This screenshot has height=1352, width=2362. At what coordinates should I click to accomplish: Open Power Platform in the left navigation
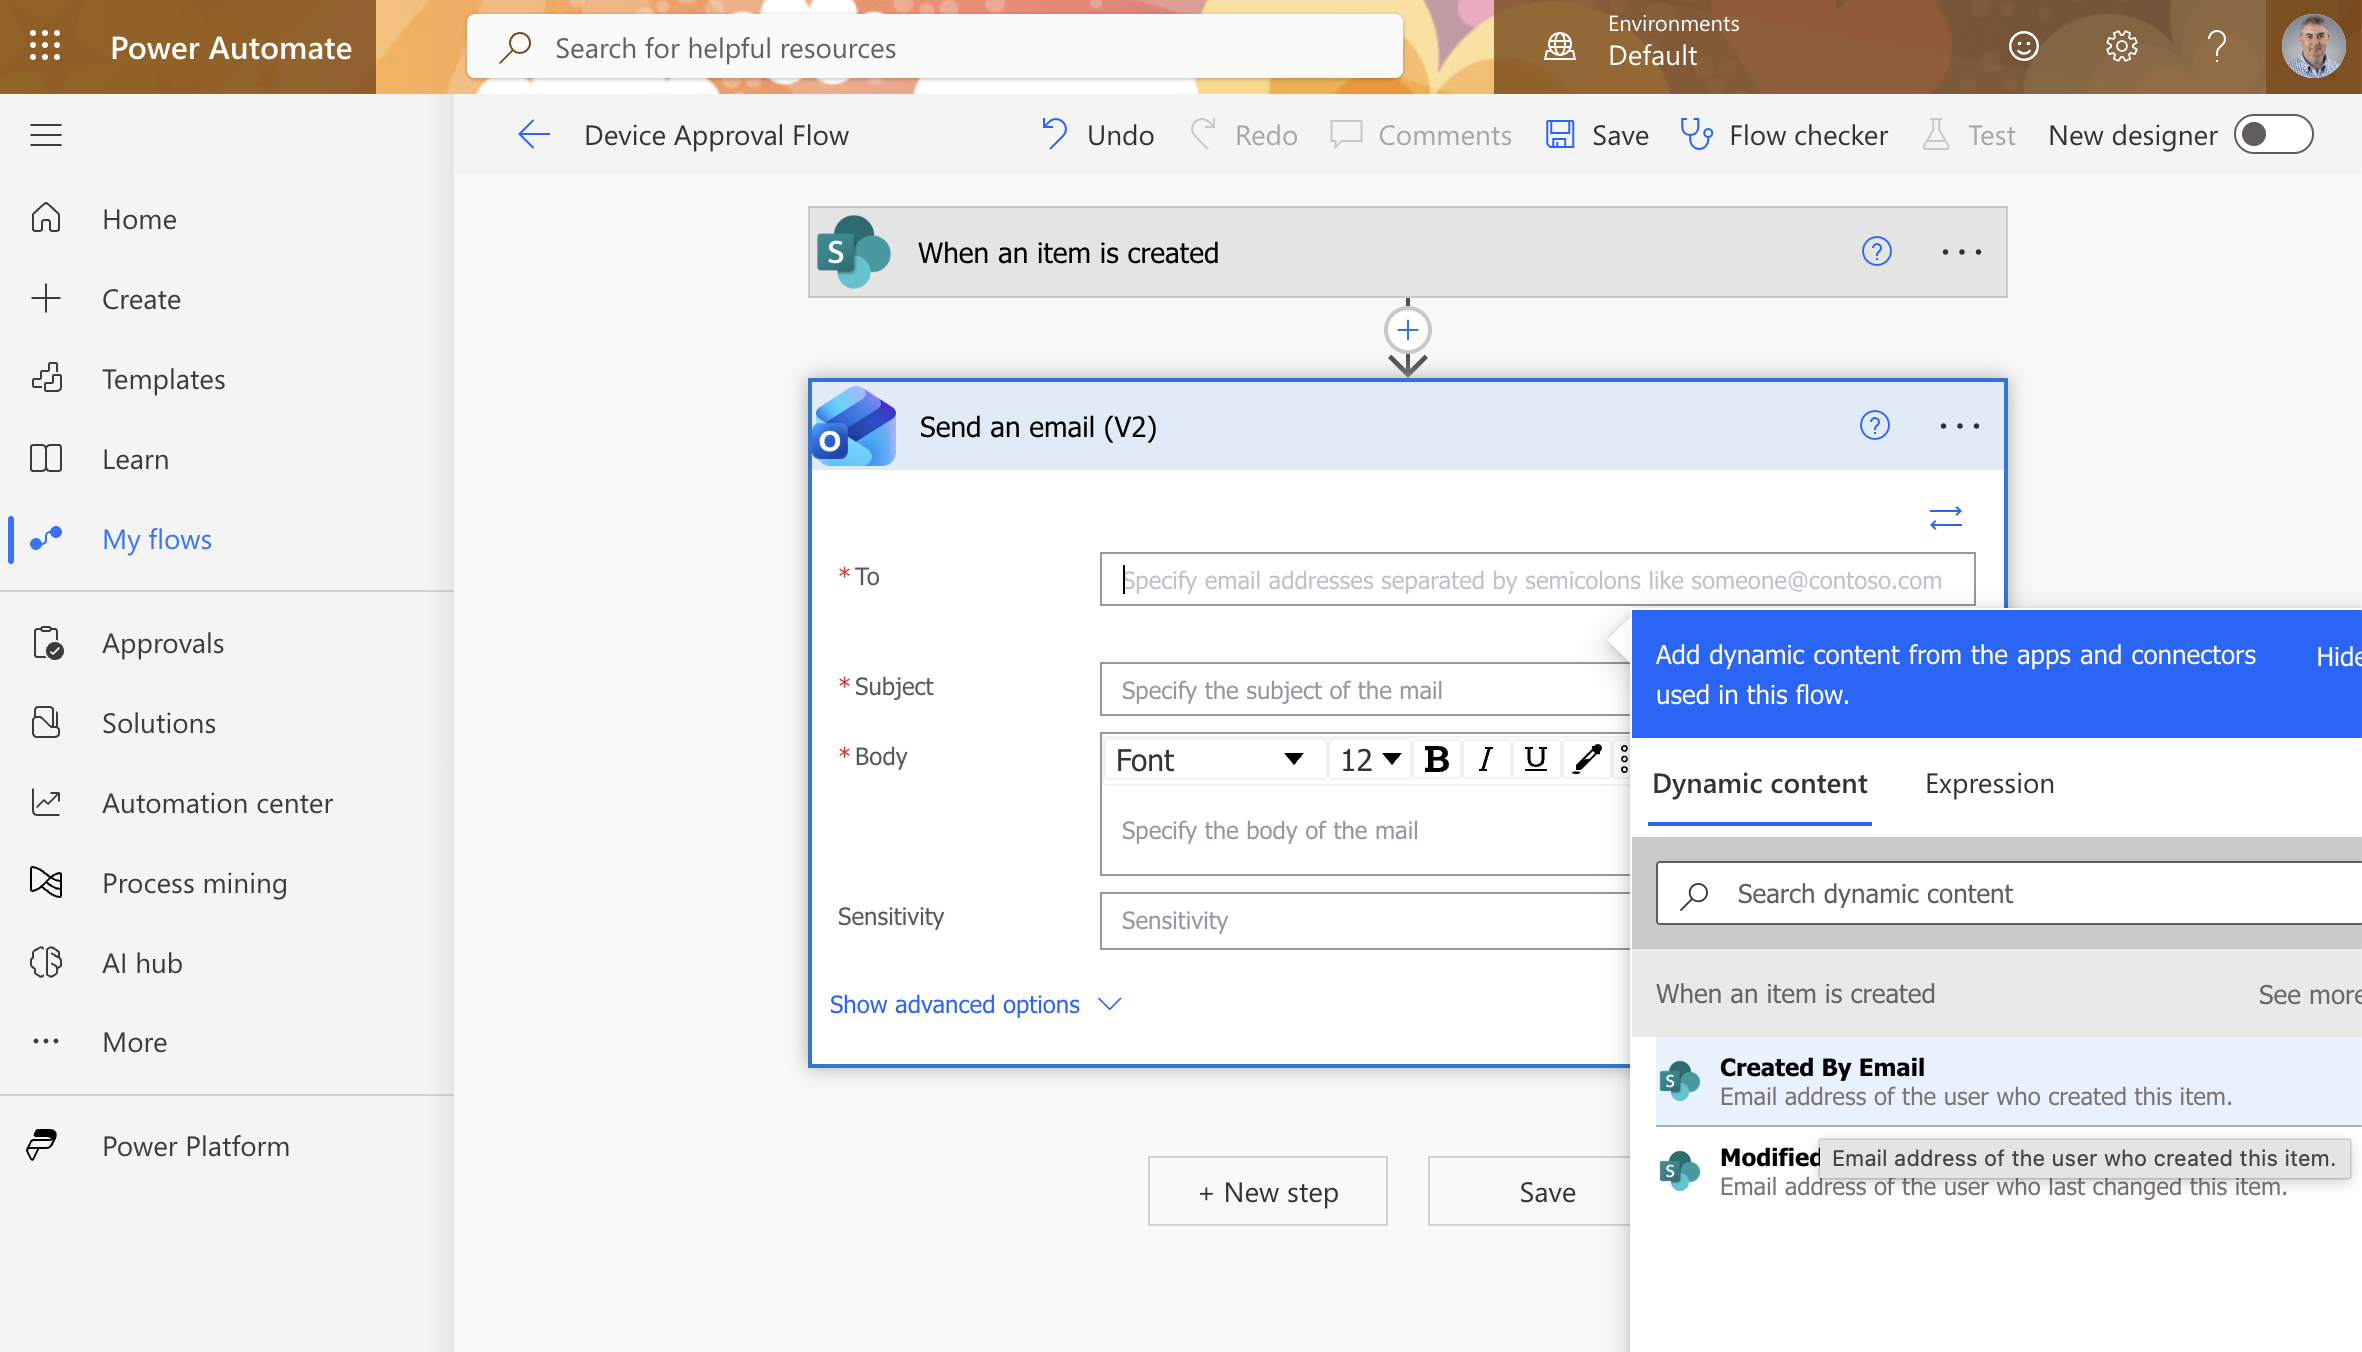[x=195, y=1146]
